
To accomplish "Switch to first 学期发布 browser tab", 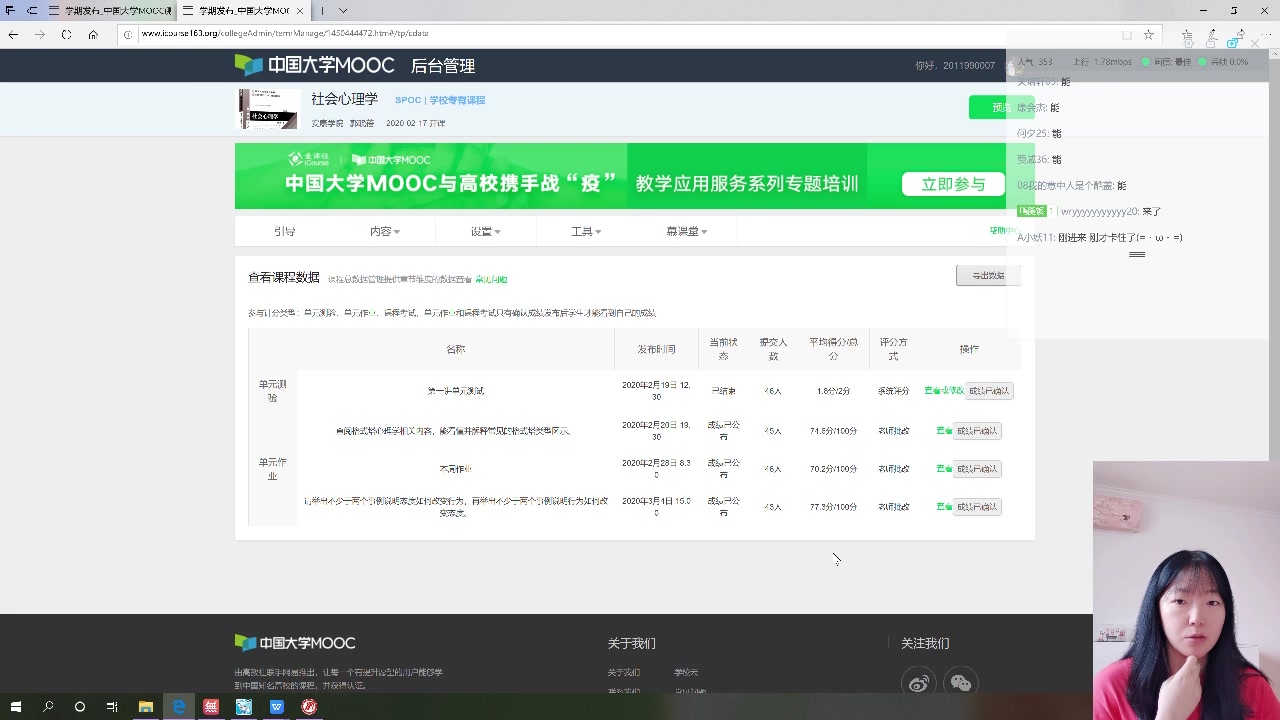I will (109, 10).
